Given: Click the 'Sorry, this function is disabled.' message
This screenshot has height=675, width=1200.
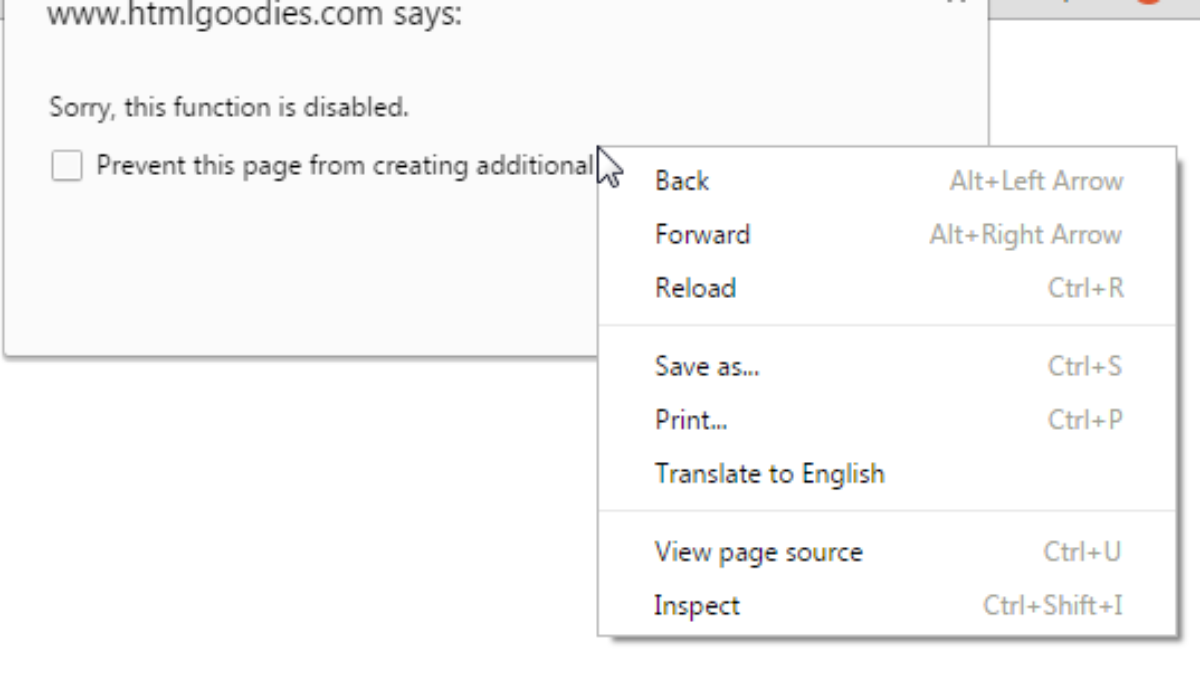Looking at the screenshot, I should [x=229, y=107].
